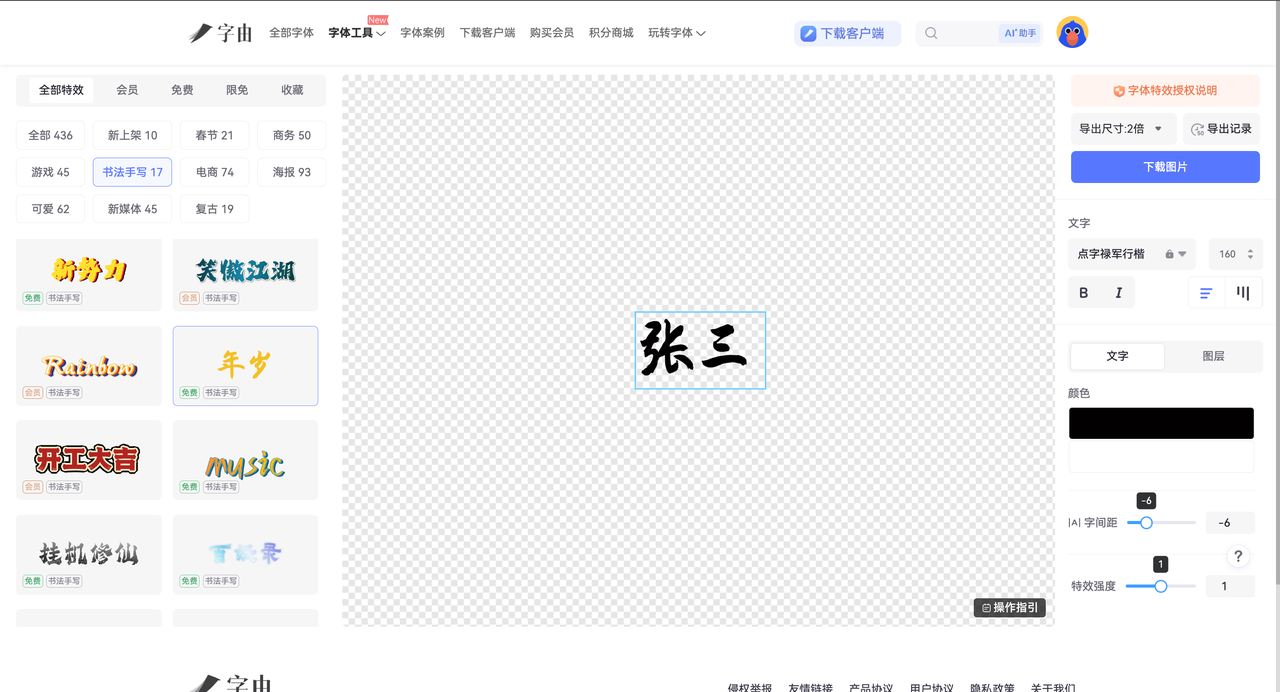Screen dimensions: 1280x692
Task: Expand the 字体工具 menu
Action: (x=356, y=33)
